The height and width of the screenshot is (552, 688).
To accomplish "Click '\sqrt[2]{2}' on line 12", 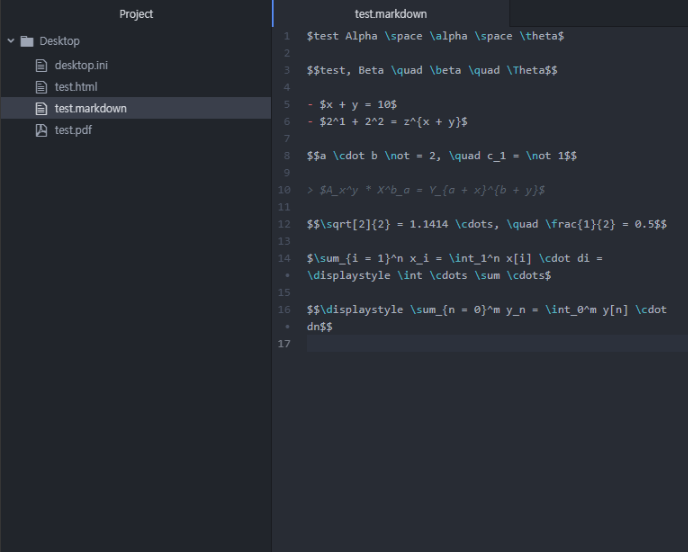I will 355,224.
